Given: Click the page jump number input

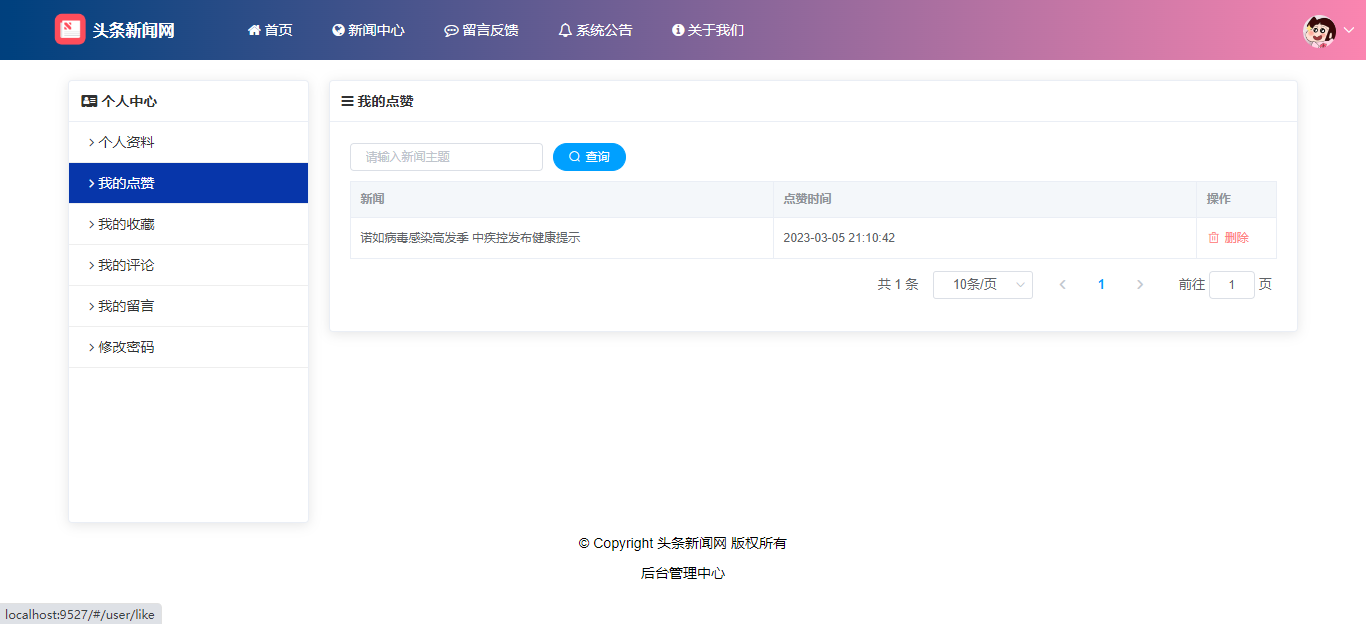Looking at the screenshot, I should pos(1231,285).
